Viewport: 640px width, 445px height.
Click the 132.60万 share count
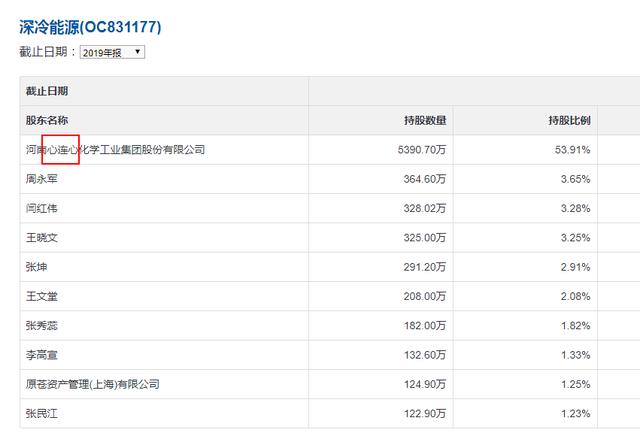424,355
